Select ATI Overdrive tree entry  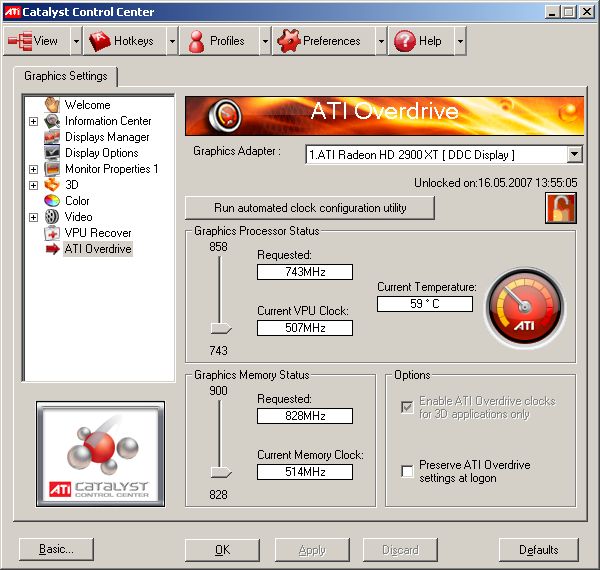tap(98, 249)
